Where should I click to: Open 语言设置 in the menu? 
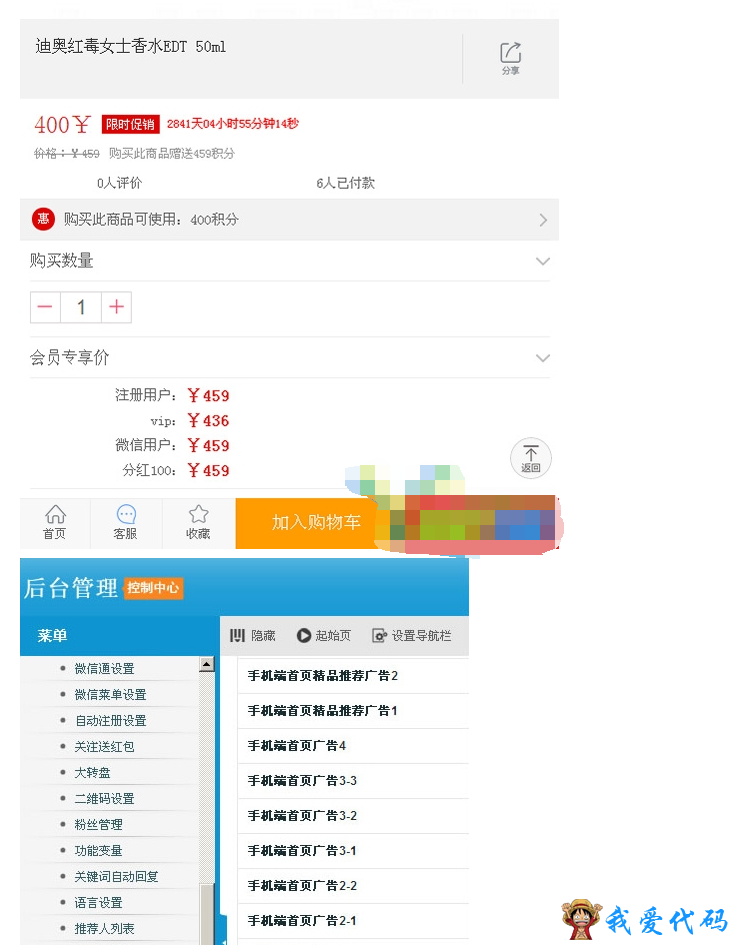point(98,902)
